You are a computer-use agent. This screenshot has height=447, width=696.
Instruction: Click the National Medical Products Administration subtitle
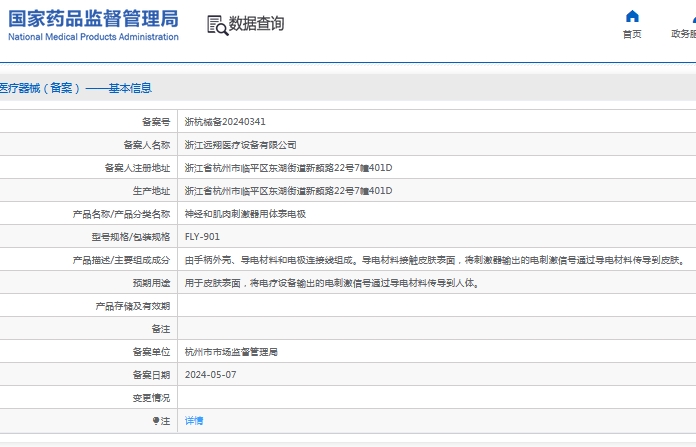click(93, 37)
